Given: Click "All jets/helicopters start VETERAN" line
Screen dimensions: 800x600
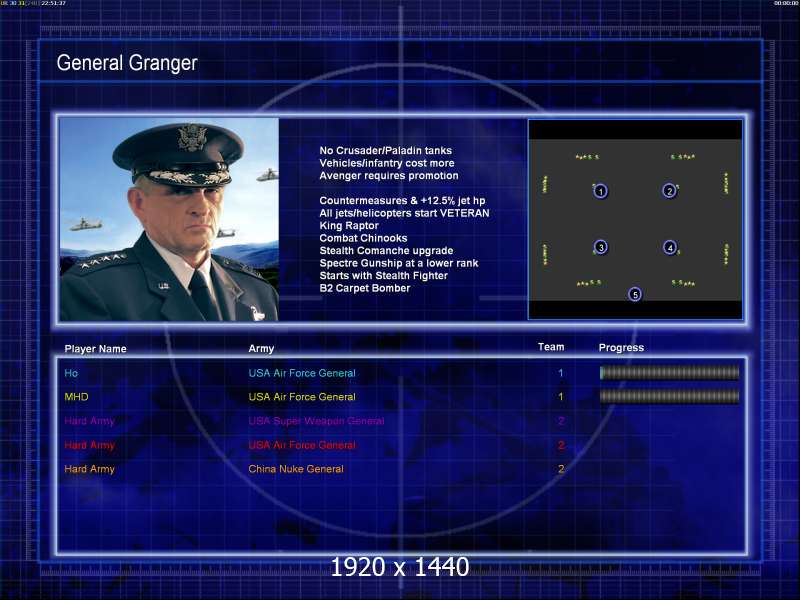Looking at the screenshot, I should pos(404,213).
